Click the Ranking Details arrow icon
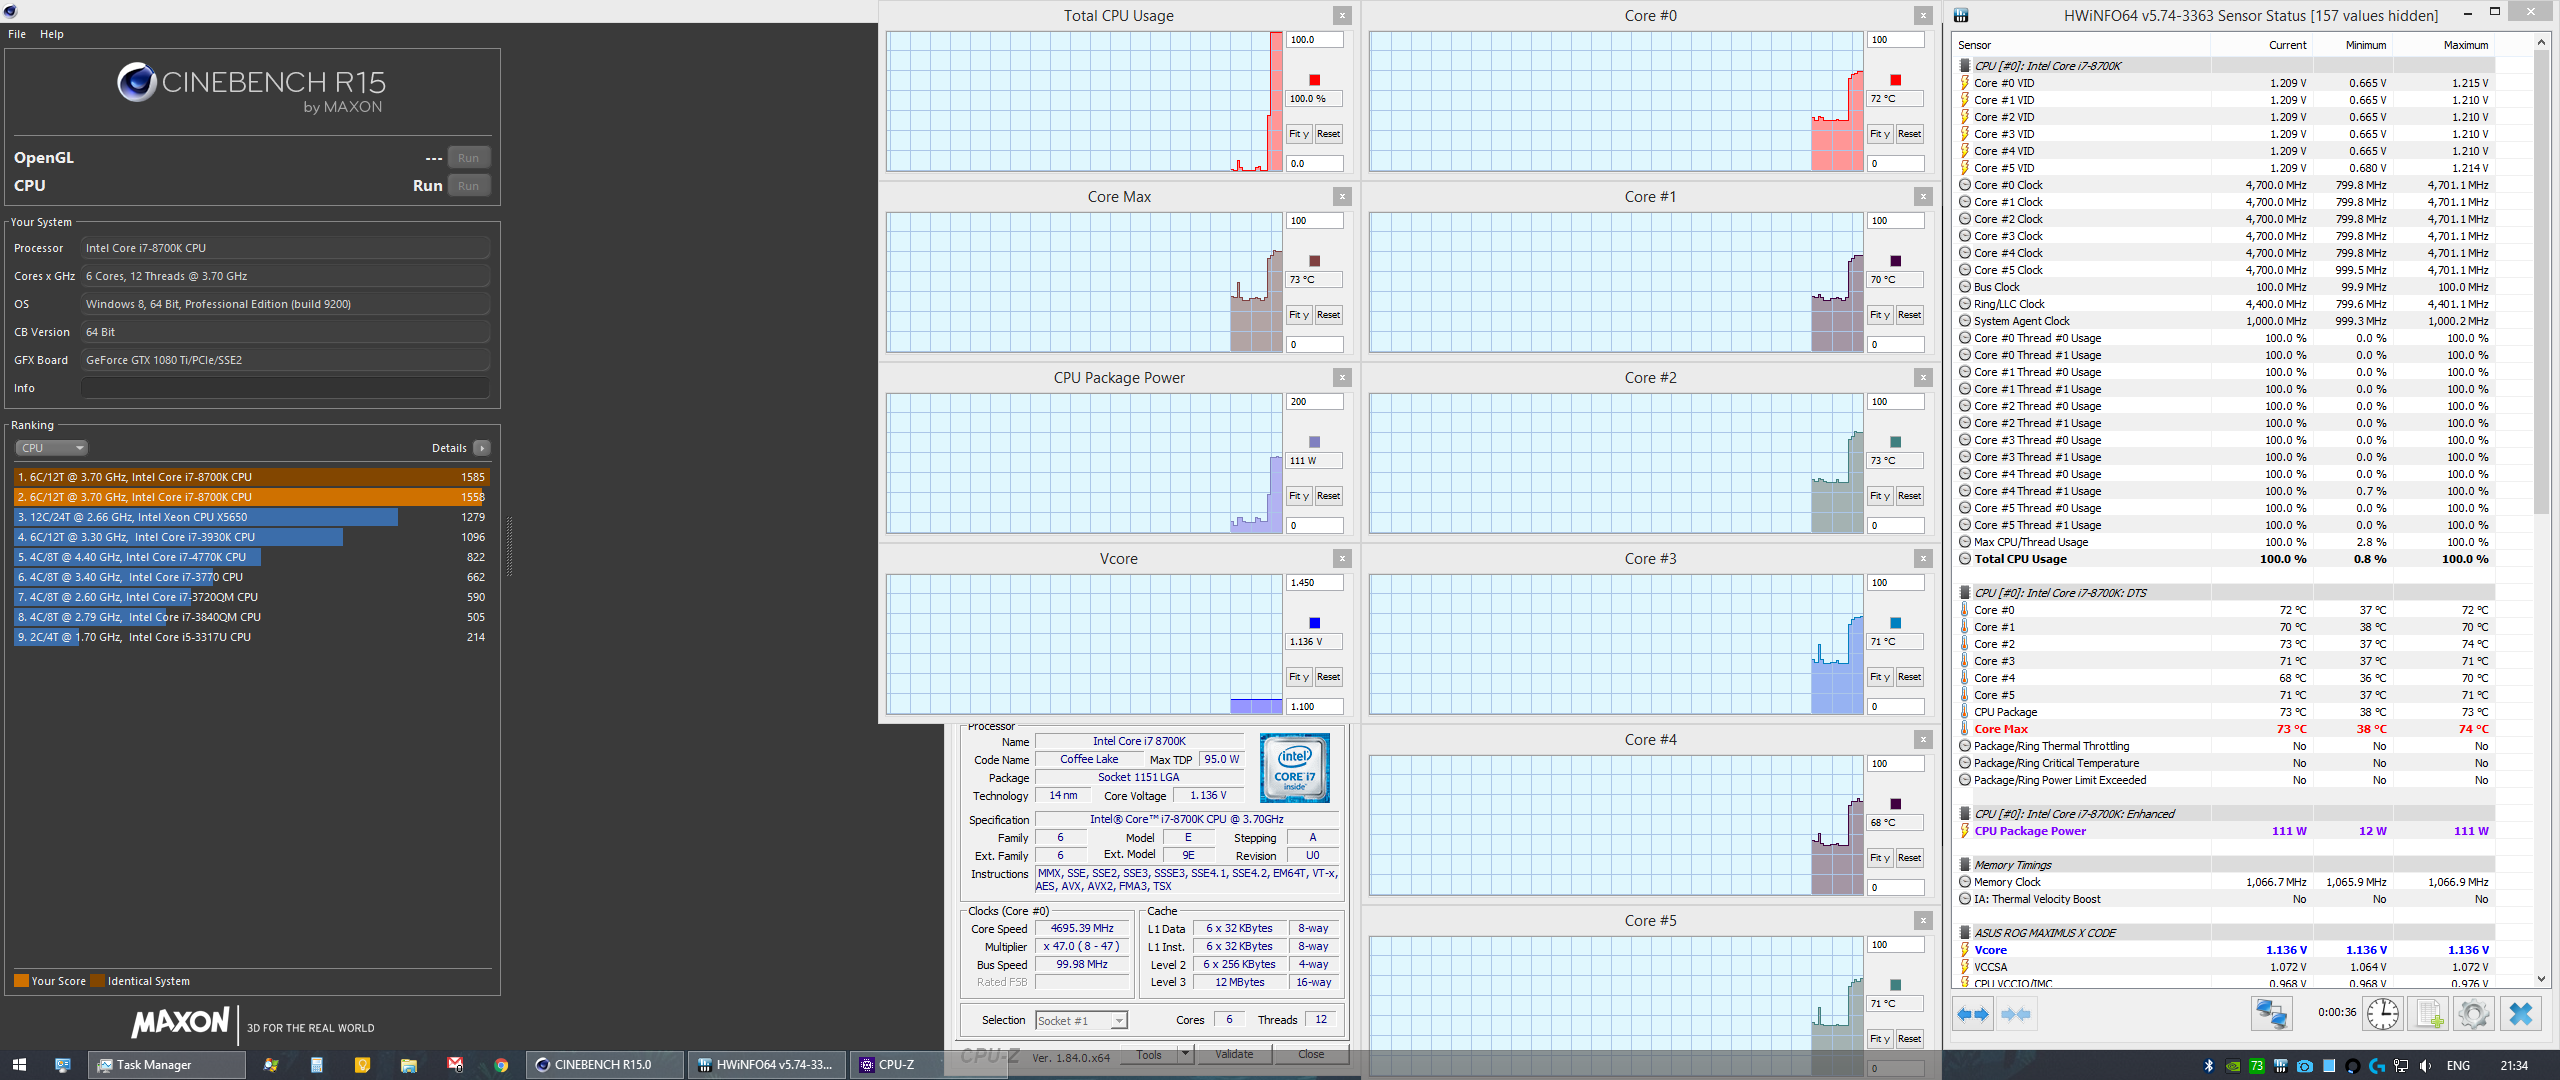The height and width of the screenshot is (1080, 2560). pos(482,448)
